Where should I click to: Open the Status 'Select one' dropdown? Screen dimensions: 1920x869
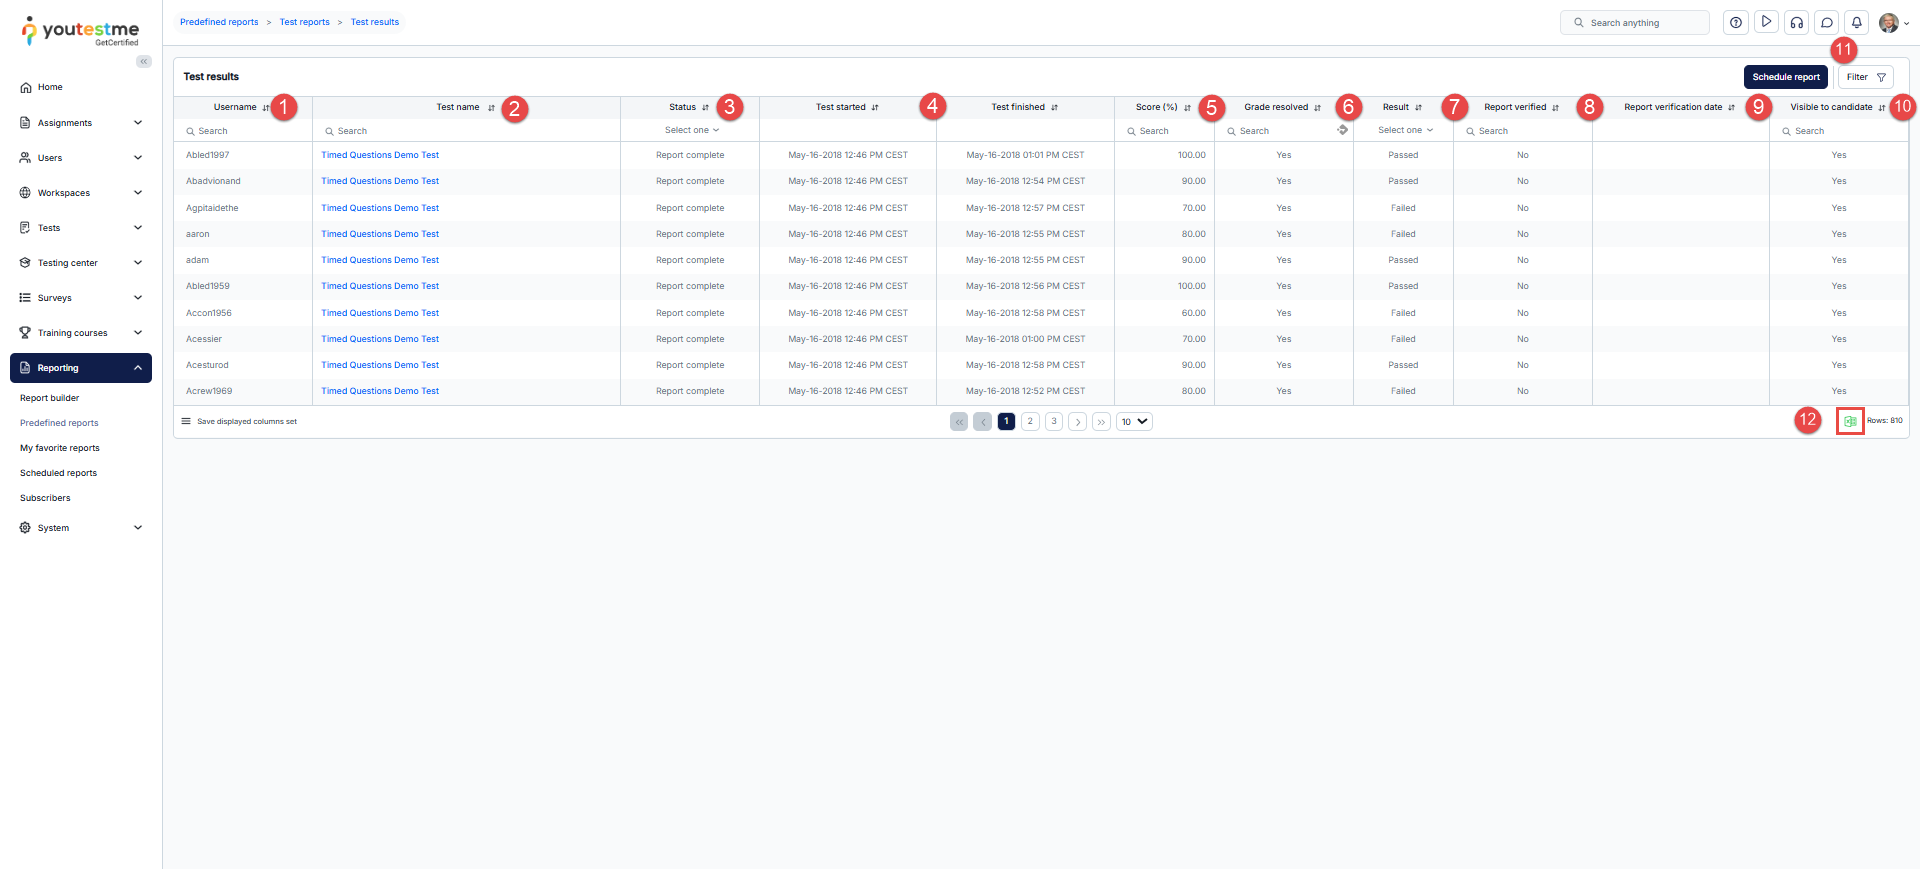(x=691, y=130)
